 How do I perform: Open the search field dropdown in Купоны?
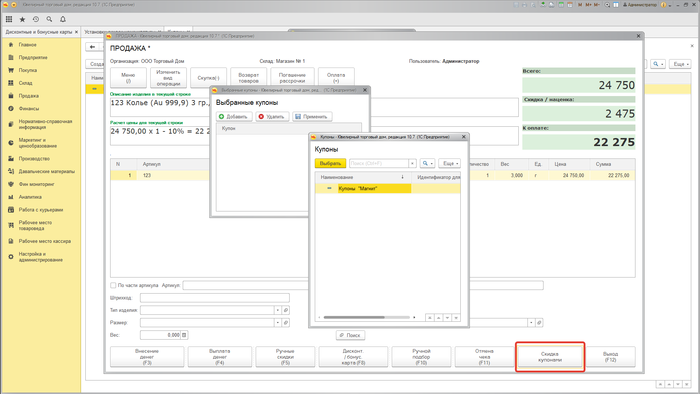(x=412, y=163)
